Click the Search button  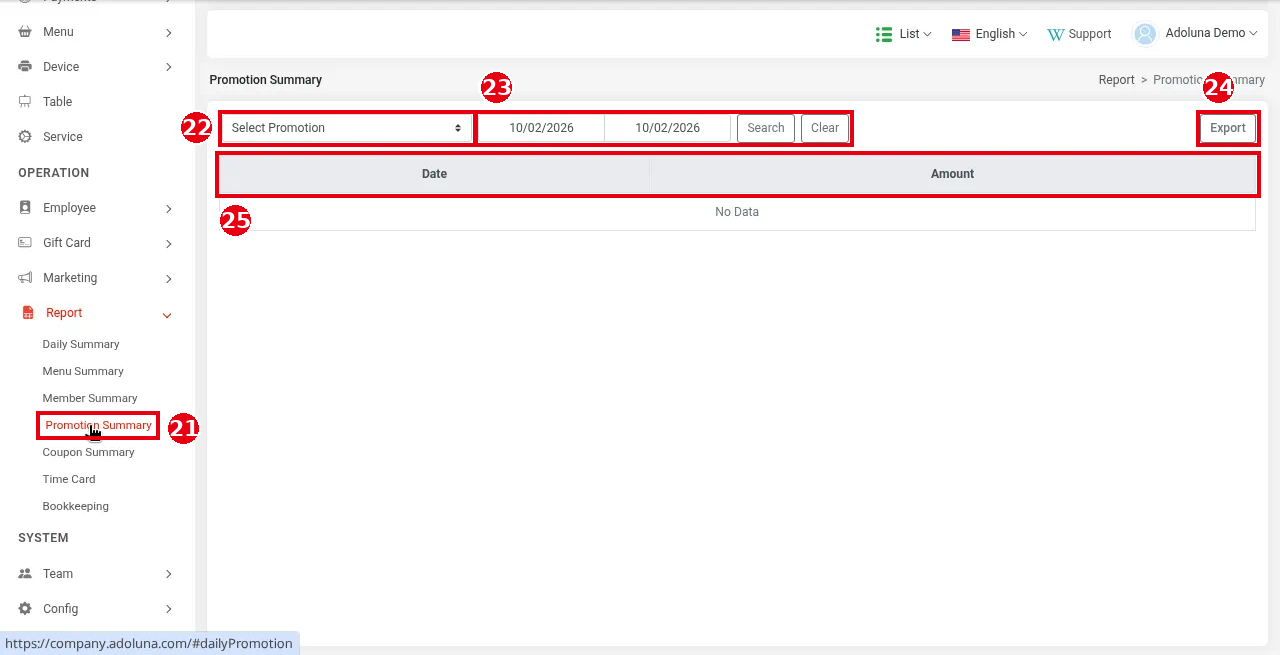[766, 128]
